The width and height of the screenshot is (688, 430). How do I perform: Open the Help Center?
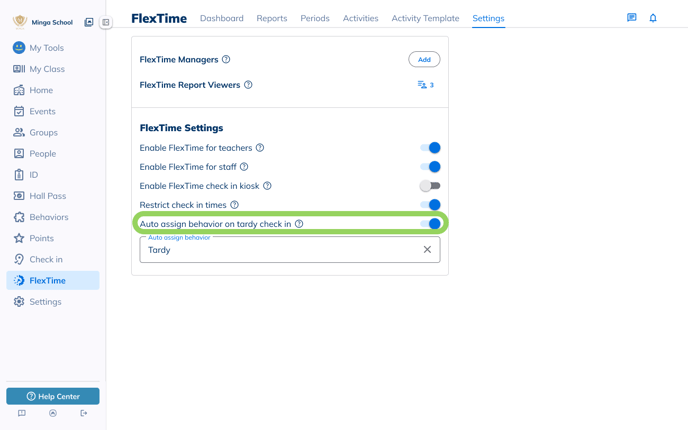tap(53, 396)
